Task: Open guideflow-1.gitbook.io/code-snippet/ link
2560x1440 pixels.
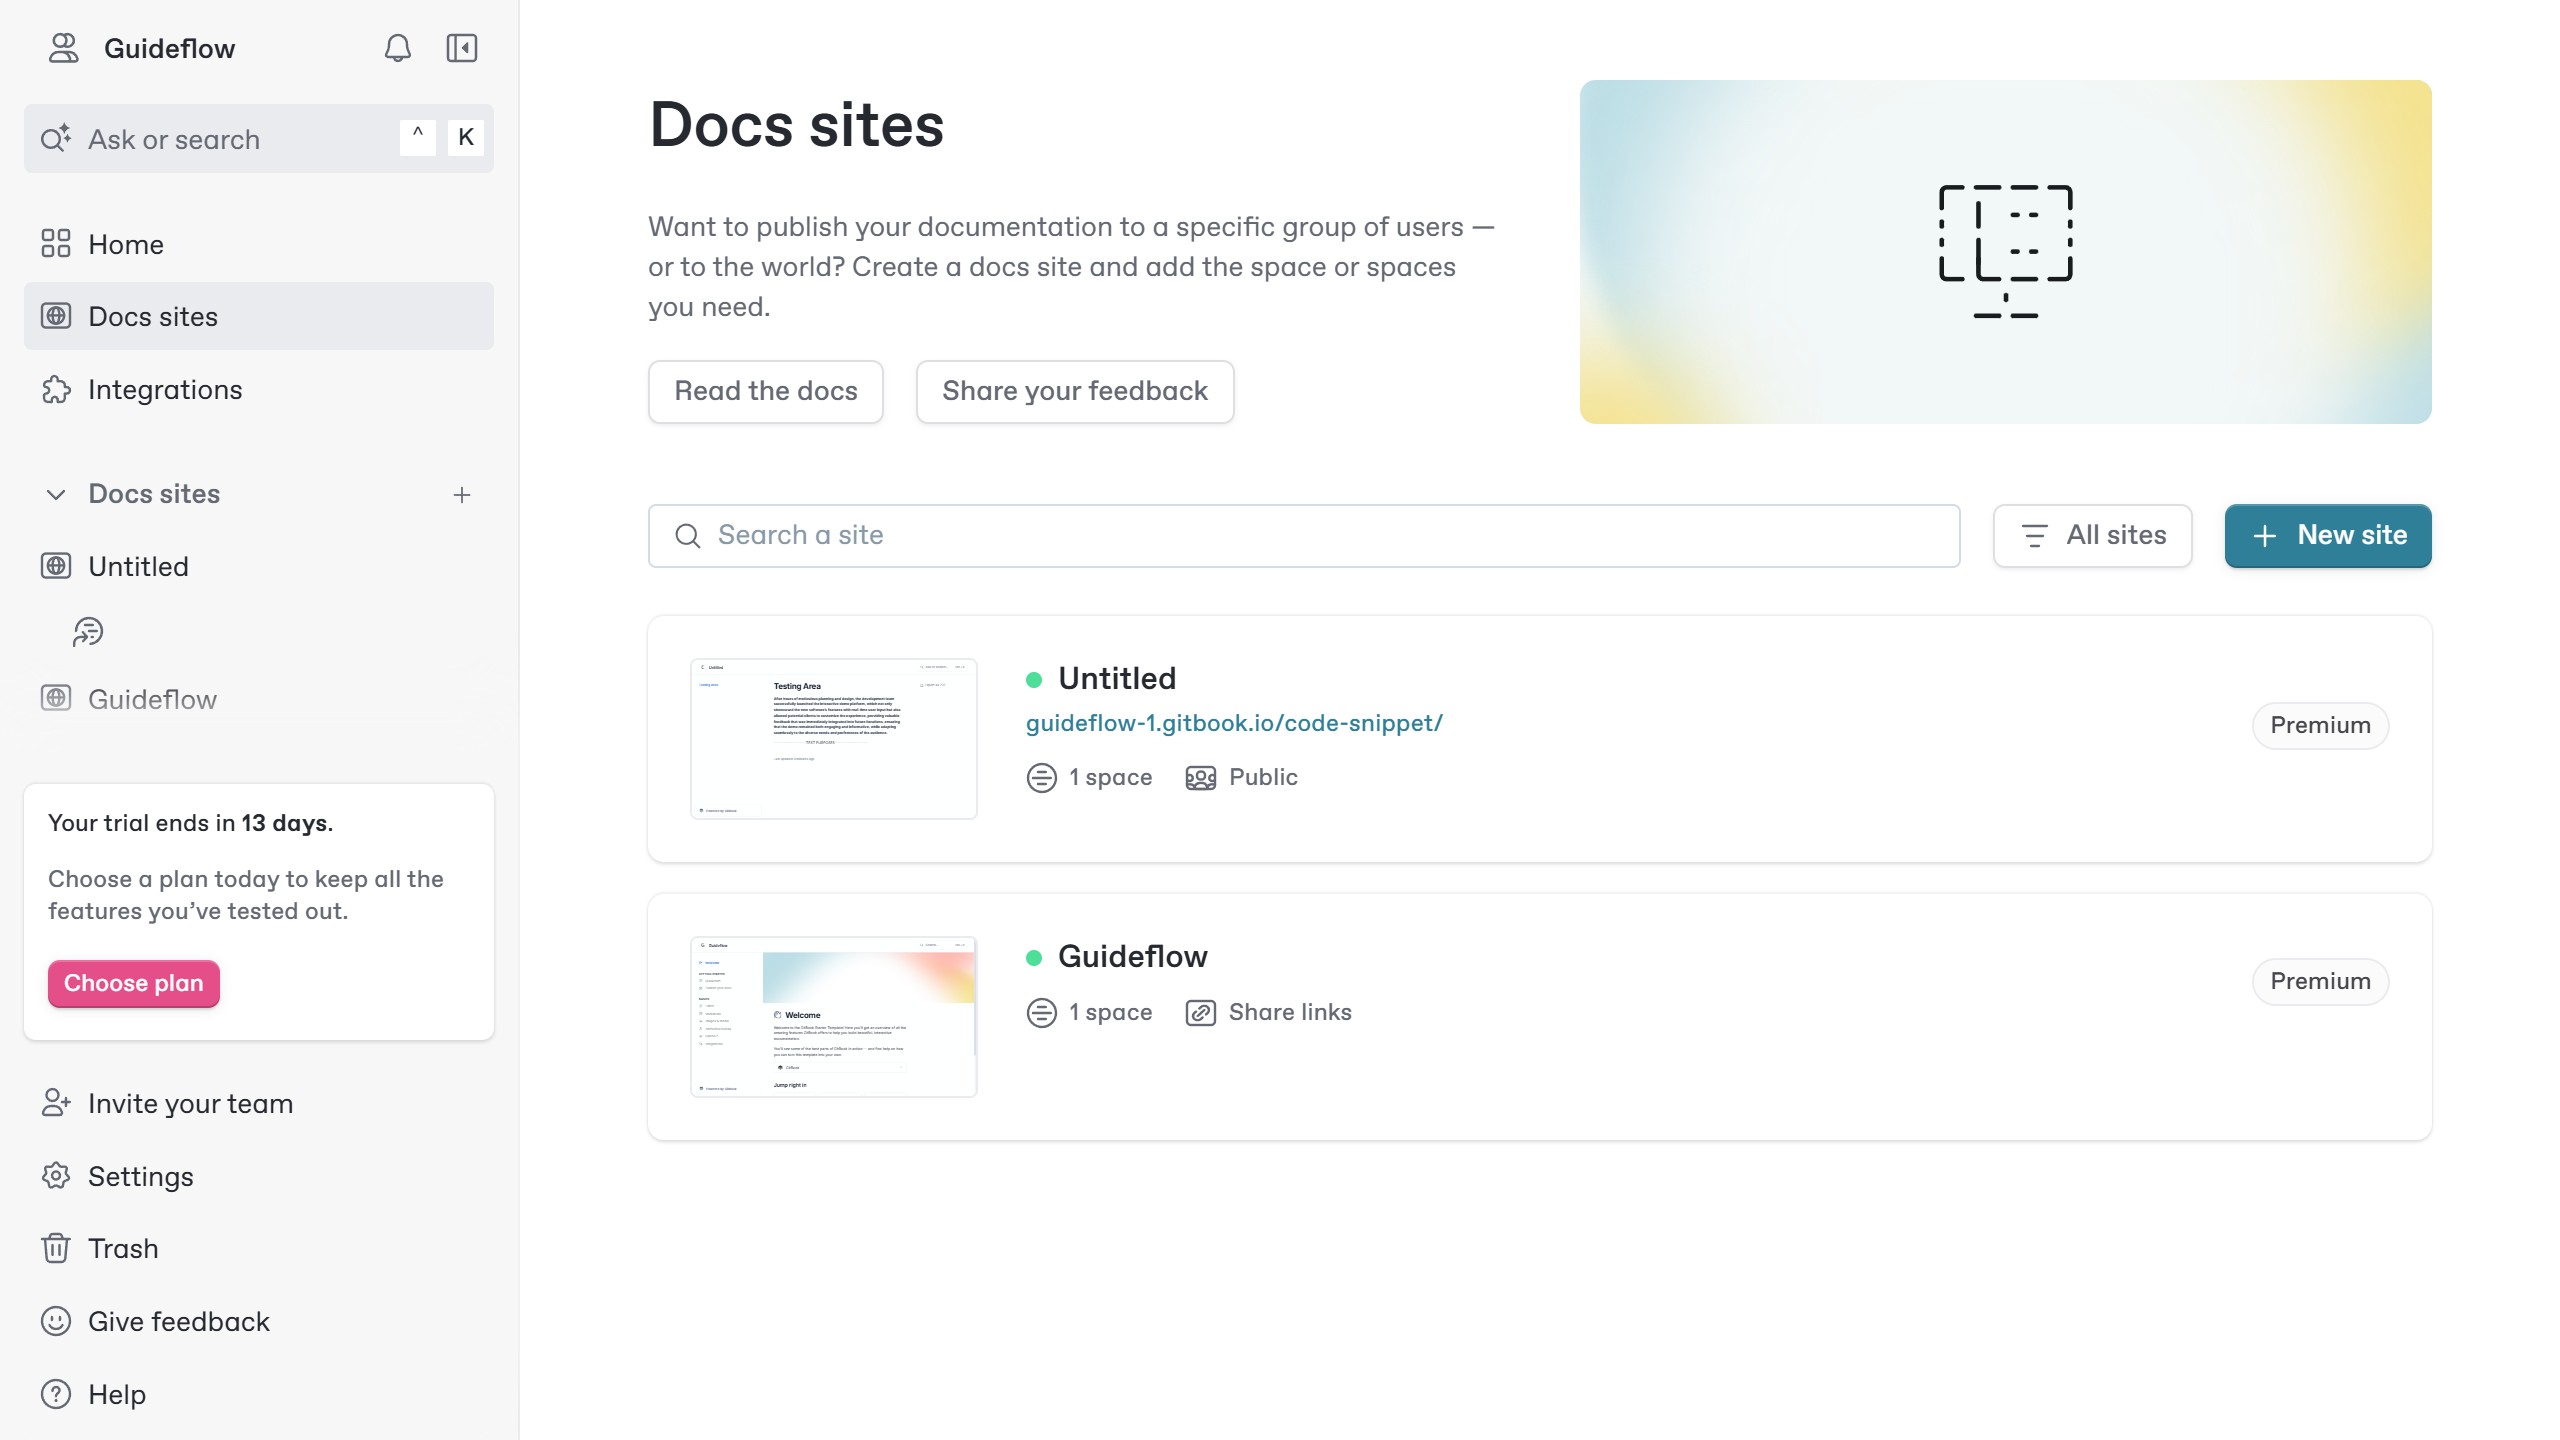Action: [x=1234, y=723]
